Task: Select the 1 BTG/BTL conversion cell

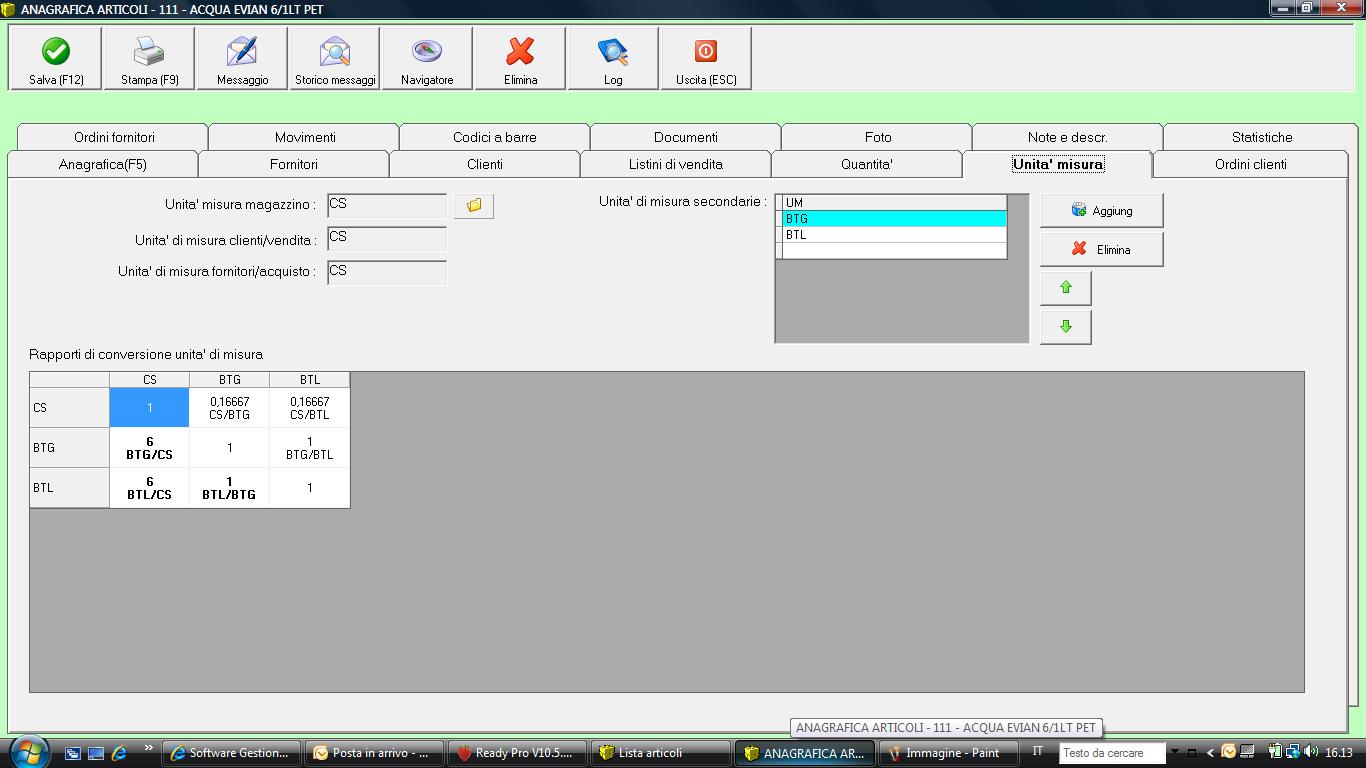Action: click(309, 448)
